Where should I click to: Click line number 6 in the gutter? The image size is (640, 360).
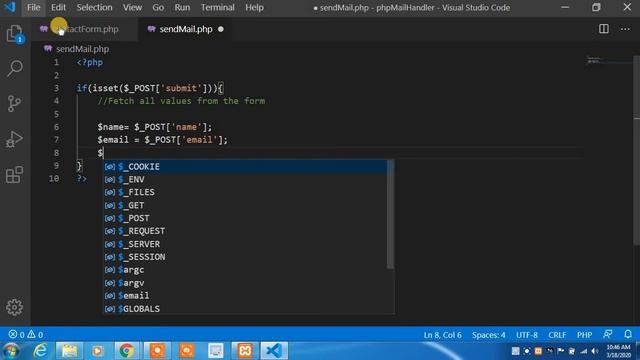pos(56,127)
